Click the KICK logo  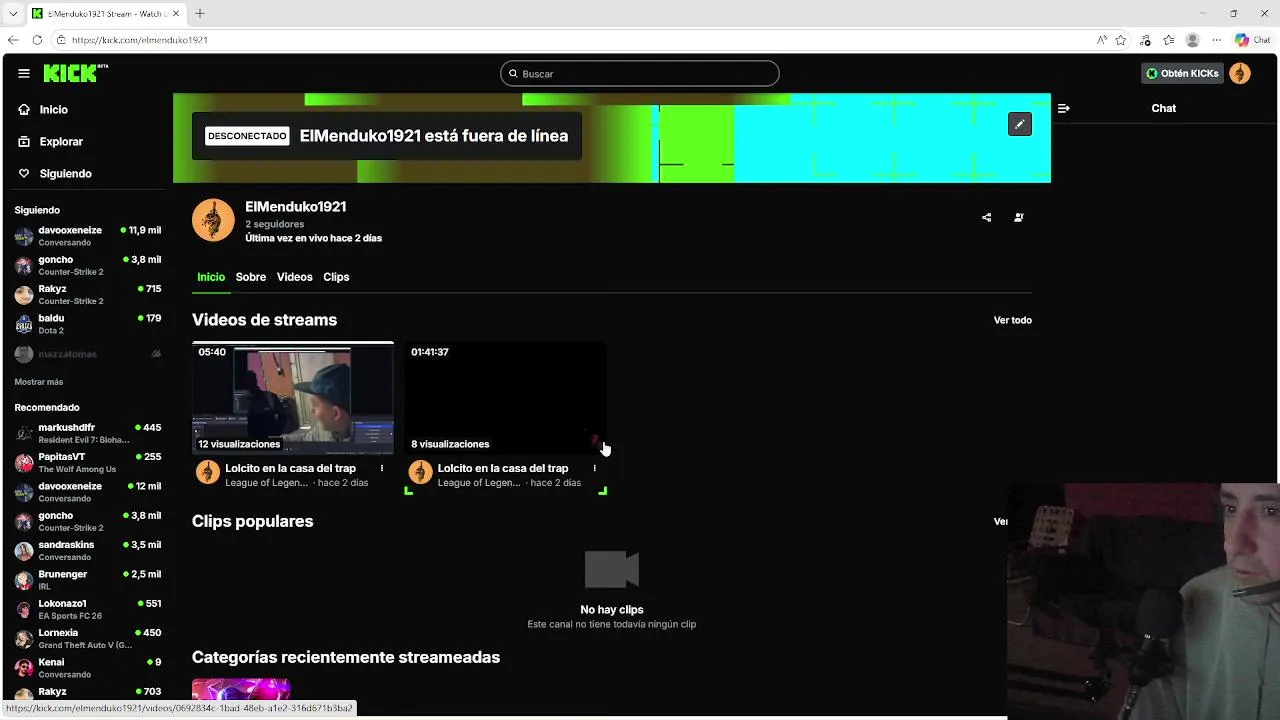pyautogui.click(x=75, y=73)
